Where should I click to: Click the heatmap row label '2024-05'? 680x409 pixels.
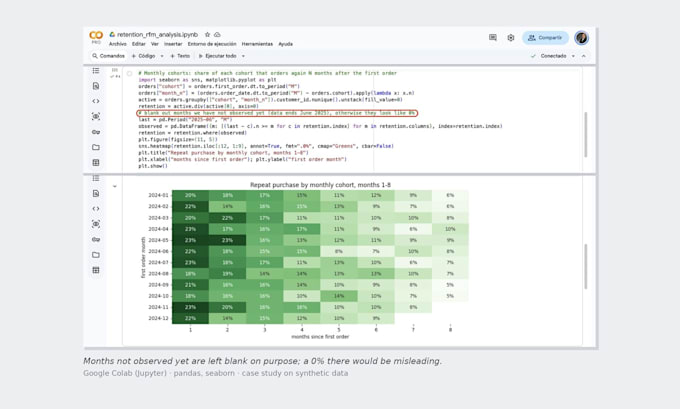[x=158, y=240]
